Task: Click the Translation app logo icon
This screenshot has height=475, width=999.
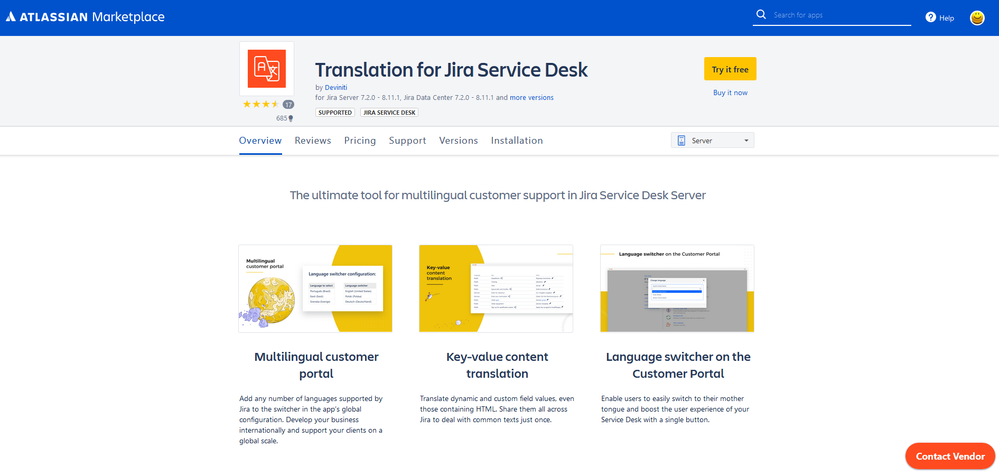Action: coord(266,69)
